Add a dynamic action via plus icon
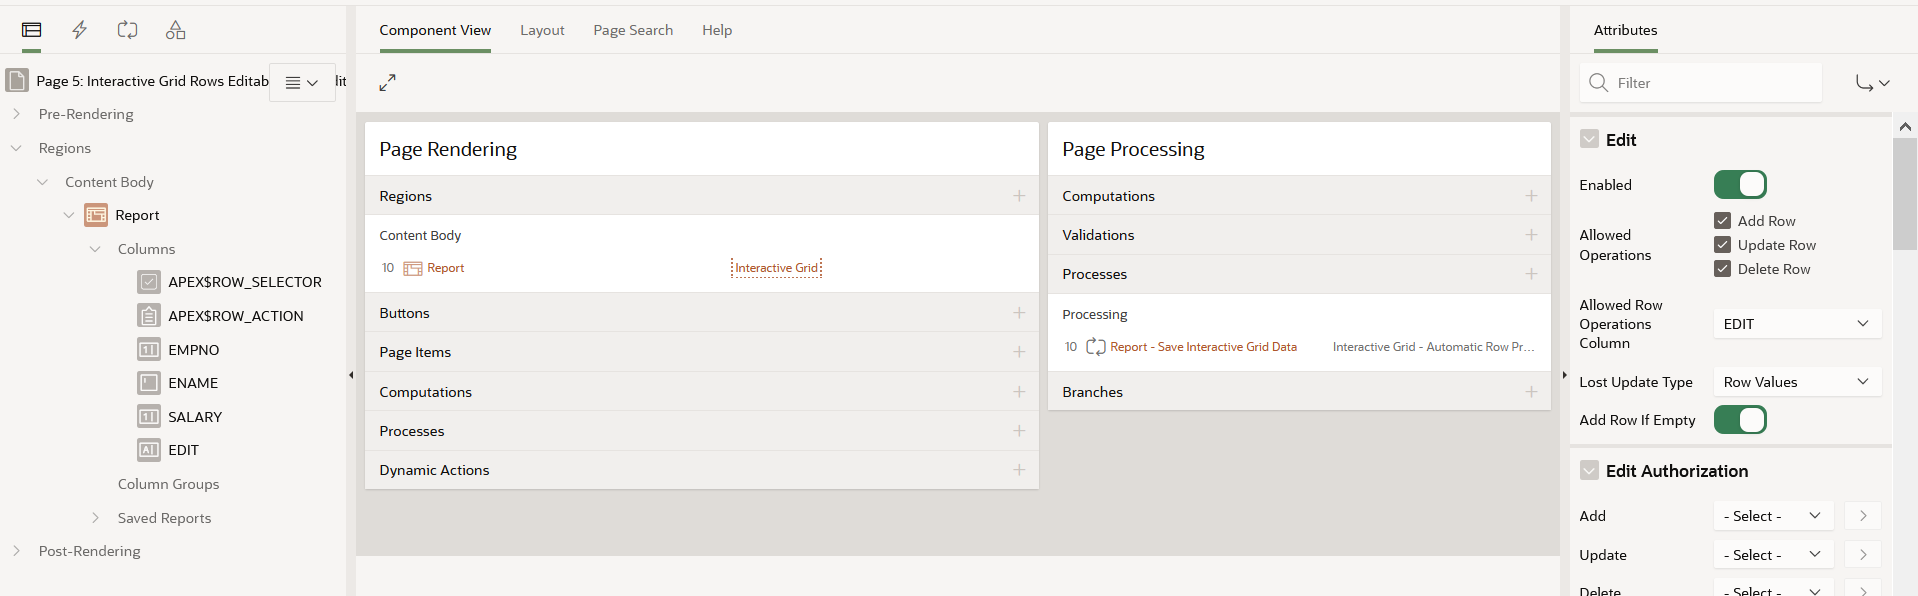This screenshot has height=596, width=1918. 1019,470
